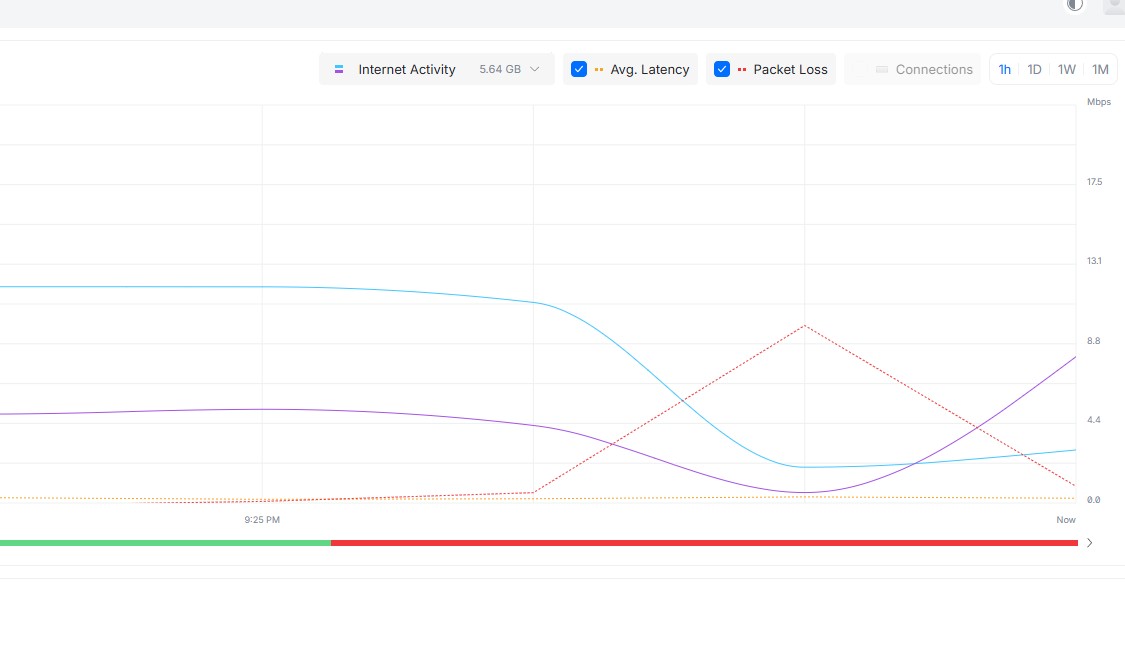
Task: Click the packet loss peak on chart
Action: pos(804,326)
